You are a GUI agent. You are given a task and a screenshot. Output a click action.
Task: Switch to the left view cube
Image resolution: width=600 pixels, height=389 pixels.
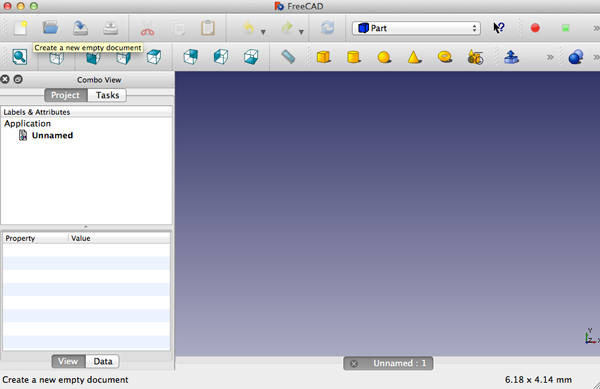[221, 57]
